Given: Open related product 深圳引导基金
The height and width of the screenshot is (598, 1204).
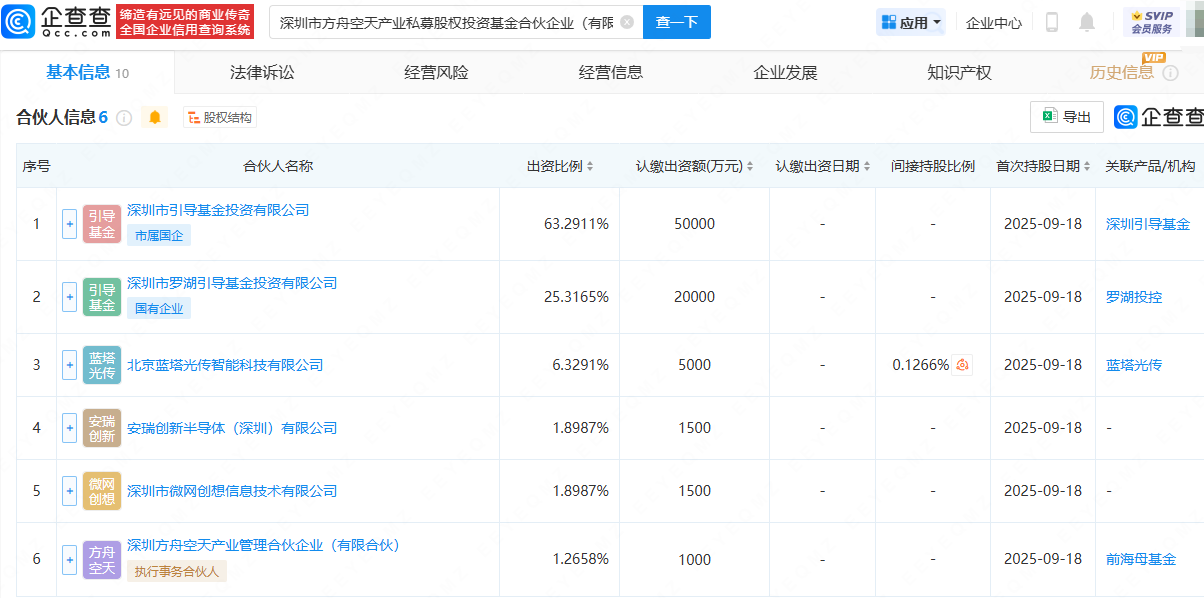Looking at the screenshot, I should pyautogui.click(x=1148, y=224).
